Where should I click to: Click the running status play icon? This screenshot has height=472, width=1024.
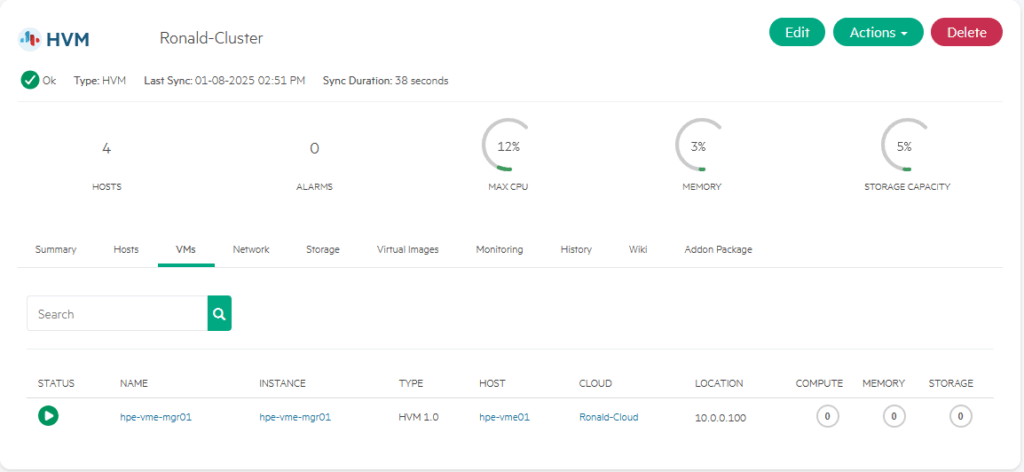point(48,416)
